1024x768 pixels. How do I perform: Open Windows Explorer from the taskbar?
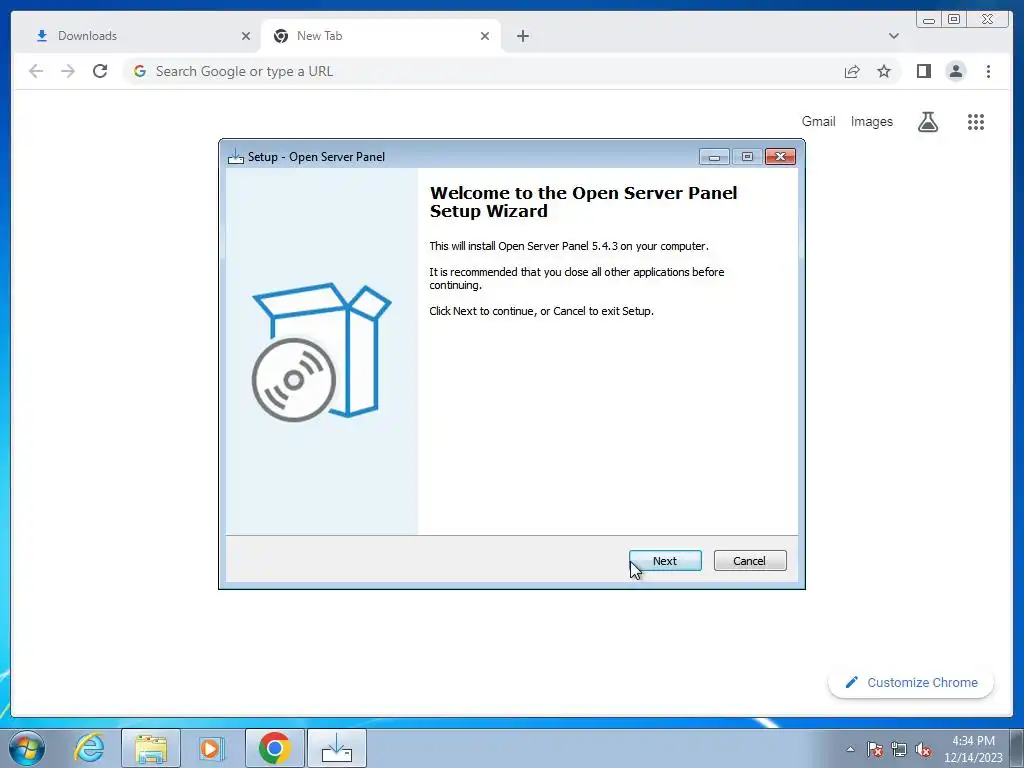coord(151,748)
